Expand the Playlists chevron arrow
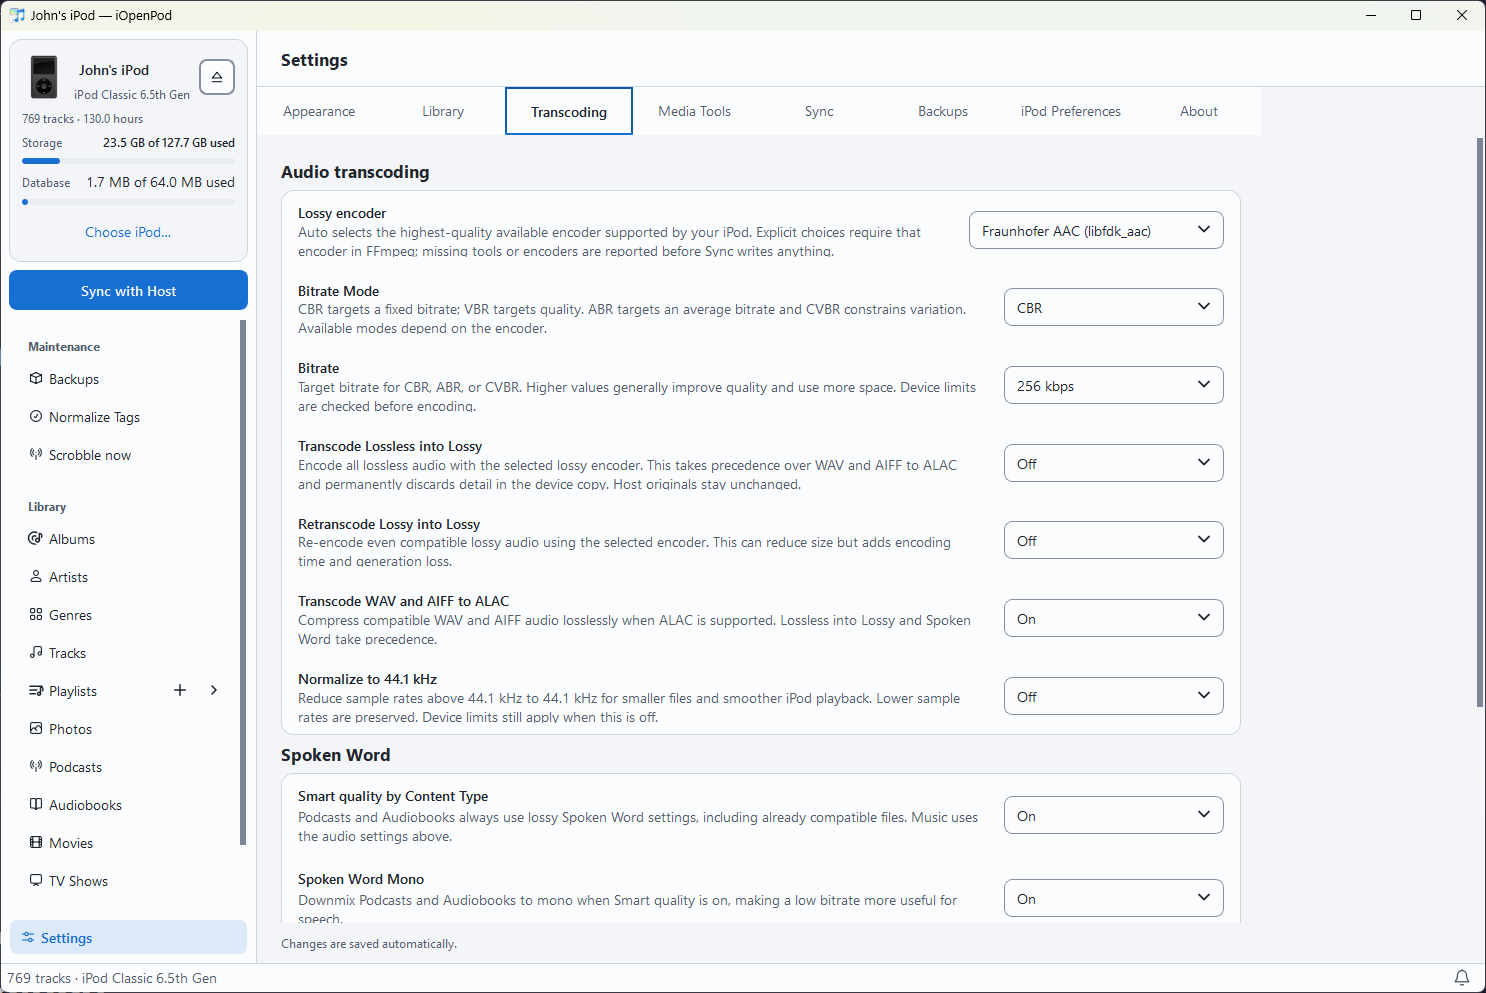Screen dimensions: 1486x993 [214, 690]
